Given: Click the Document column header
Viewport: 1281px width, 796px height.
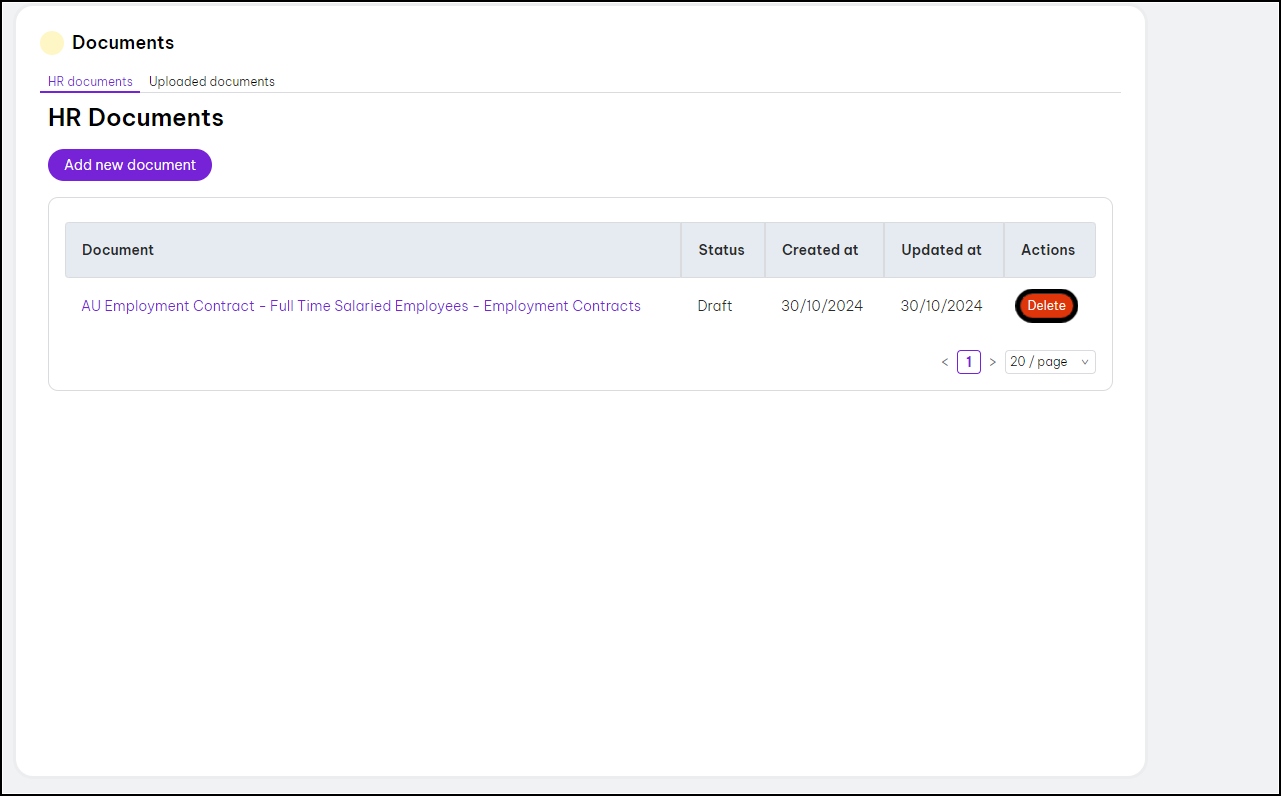Looking at the screenshot, I should (x=118, y=250).
